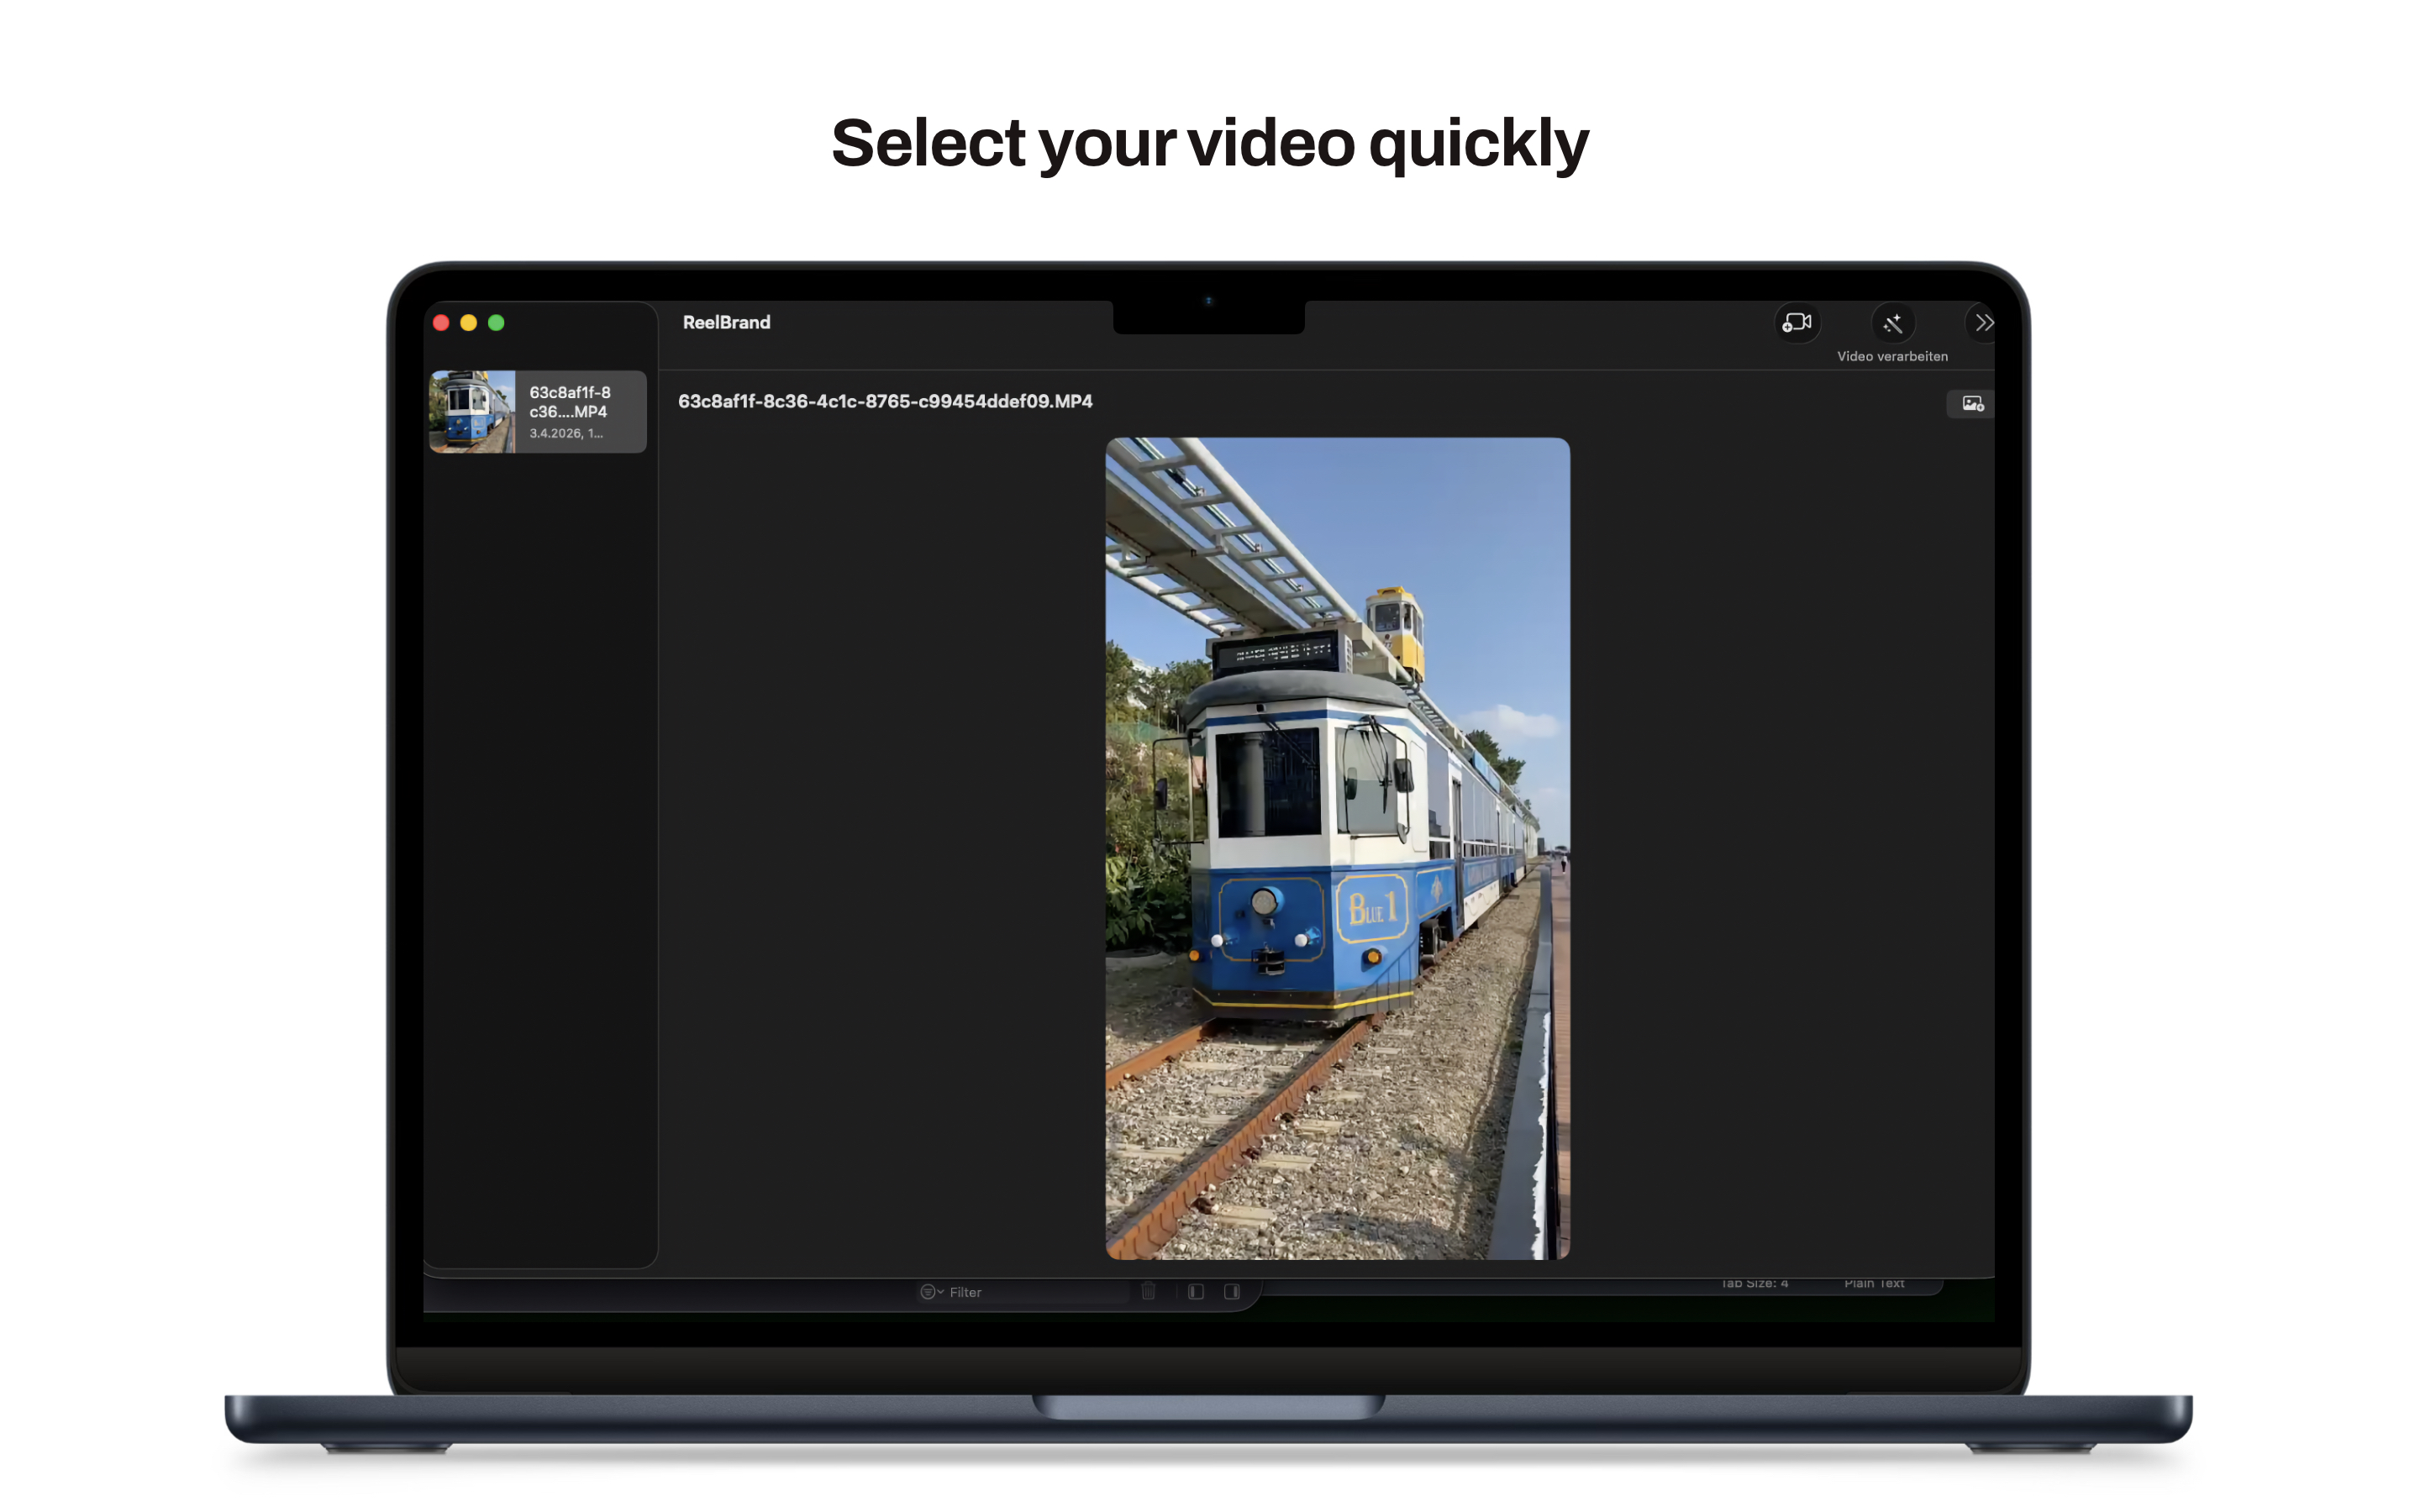Open the Plain Text syntax selector

1875,1283
